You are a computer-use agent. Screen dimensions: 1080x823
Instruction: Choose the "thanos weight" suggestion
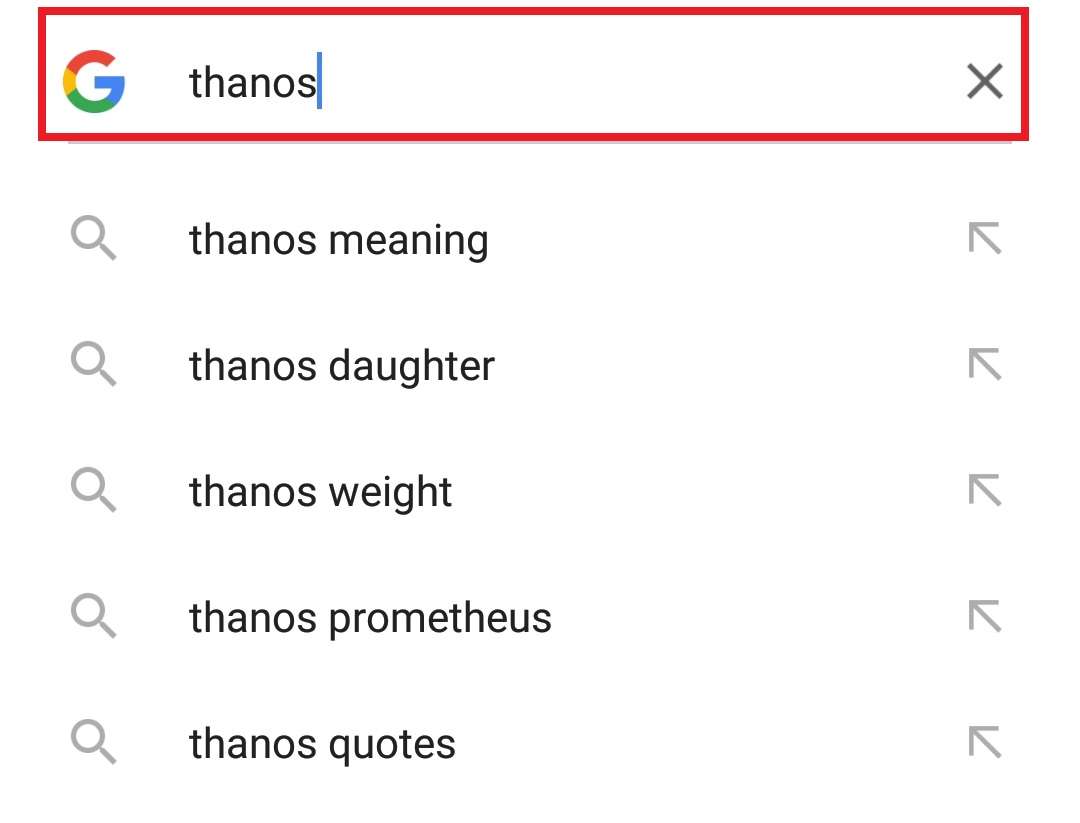[321, 492]
